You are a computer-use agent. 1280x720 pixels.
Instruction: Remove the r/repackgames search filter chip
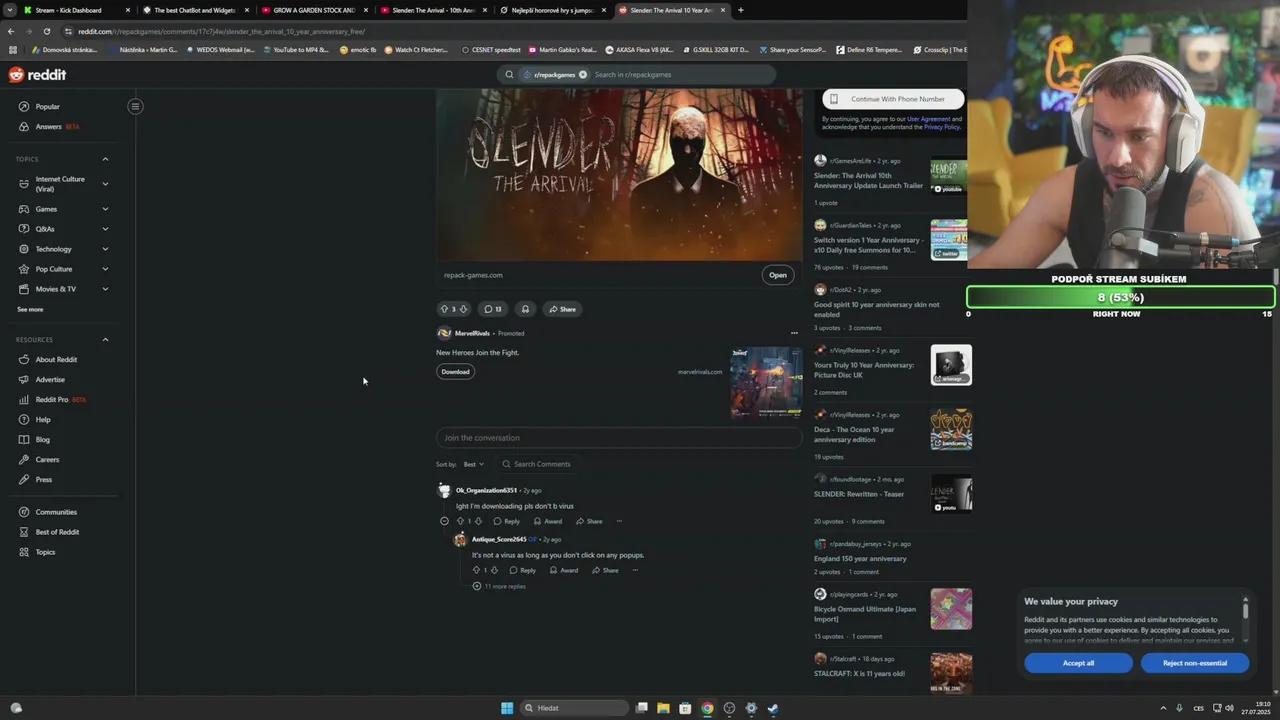tap(583, 74)
